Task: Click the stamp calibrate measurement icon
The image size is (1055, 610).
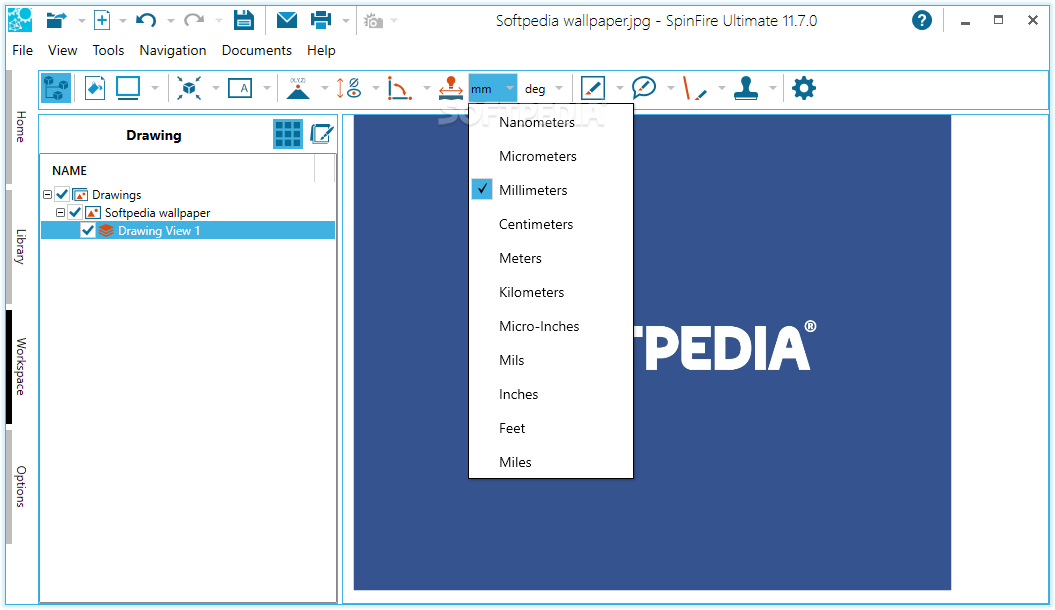Action: click(451, 88)
